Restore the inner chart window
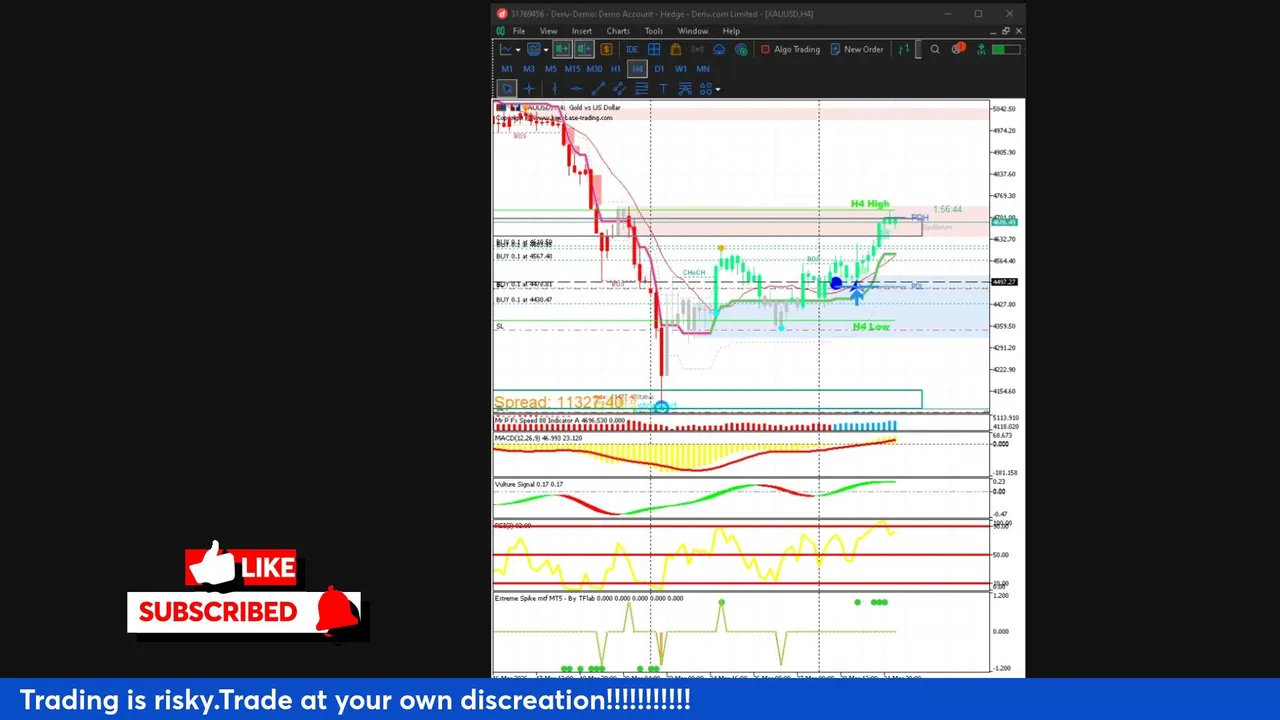1280x720 pixels. pyautogui.click(x=1006, y=31)
